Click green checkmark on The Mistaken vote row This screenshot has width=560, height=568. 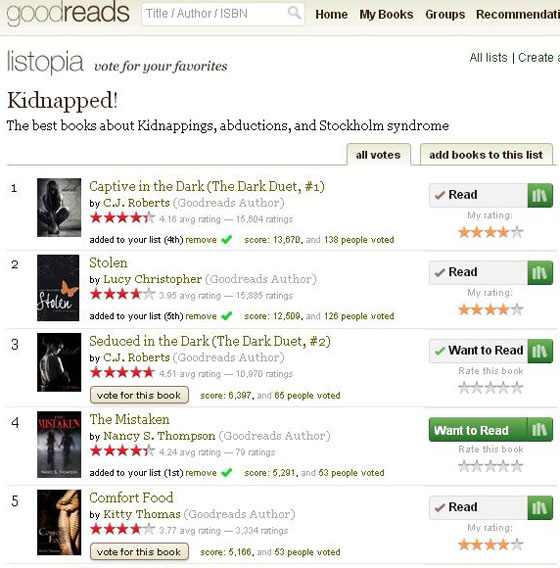pyautogui.click(x=227, y=473)
